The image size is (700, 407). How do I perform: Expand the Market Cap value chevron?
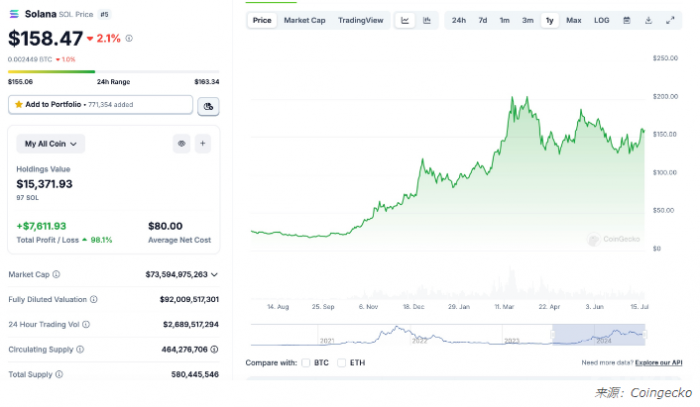pyautogui.click(x=214, y=274)
